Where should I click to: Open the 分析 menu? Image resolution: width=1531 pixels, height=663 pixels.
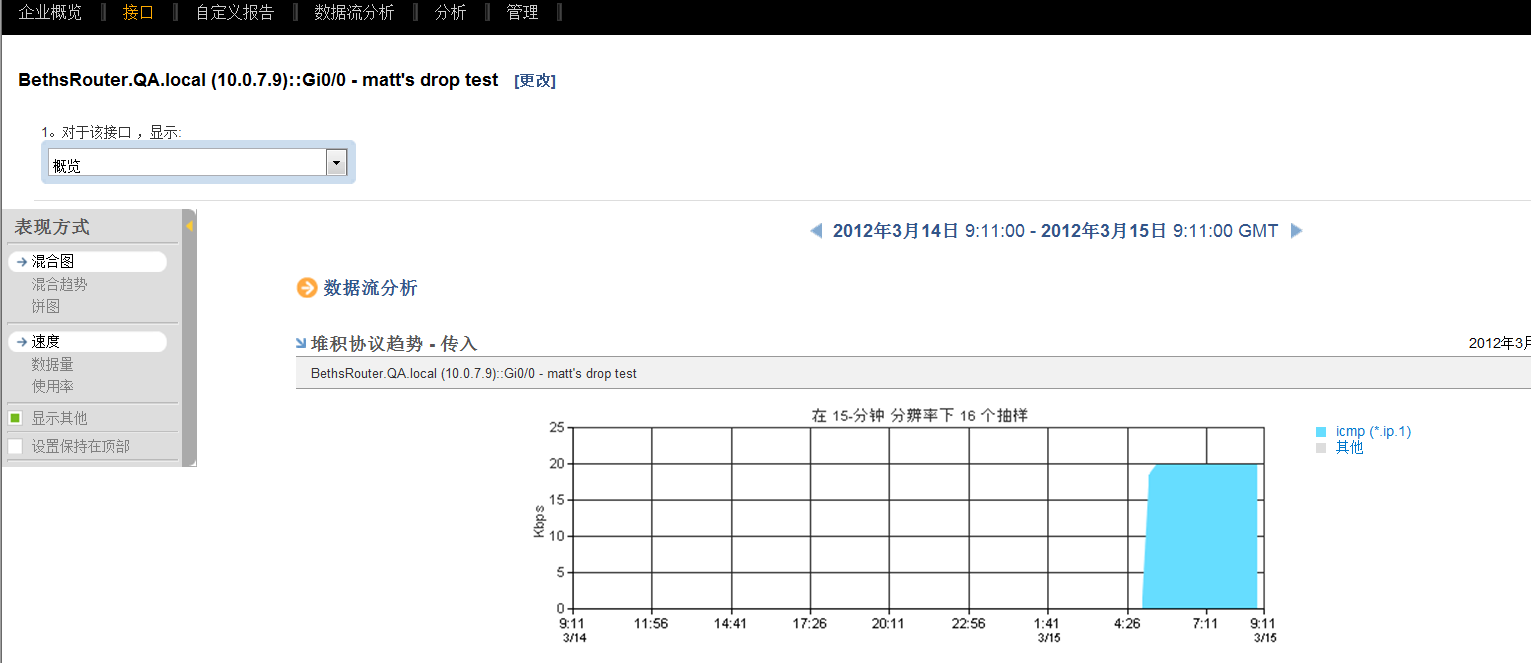[x=450, y=13]
